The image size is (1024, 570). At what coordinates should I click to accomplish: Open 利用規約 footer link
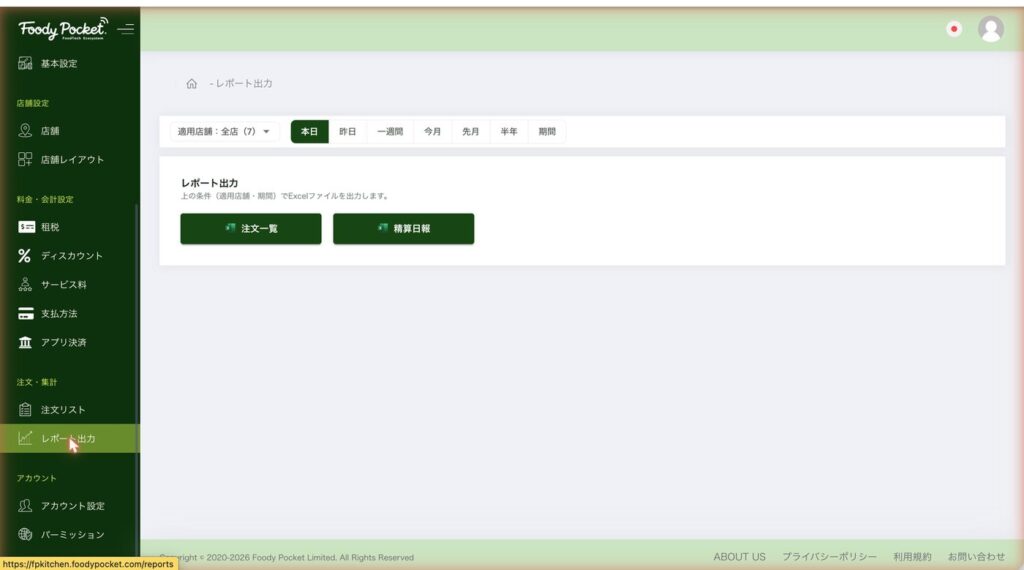[x=912, y=557]
